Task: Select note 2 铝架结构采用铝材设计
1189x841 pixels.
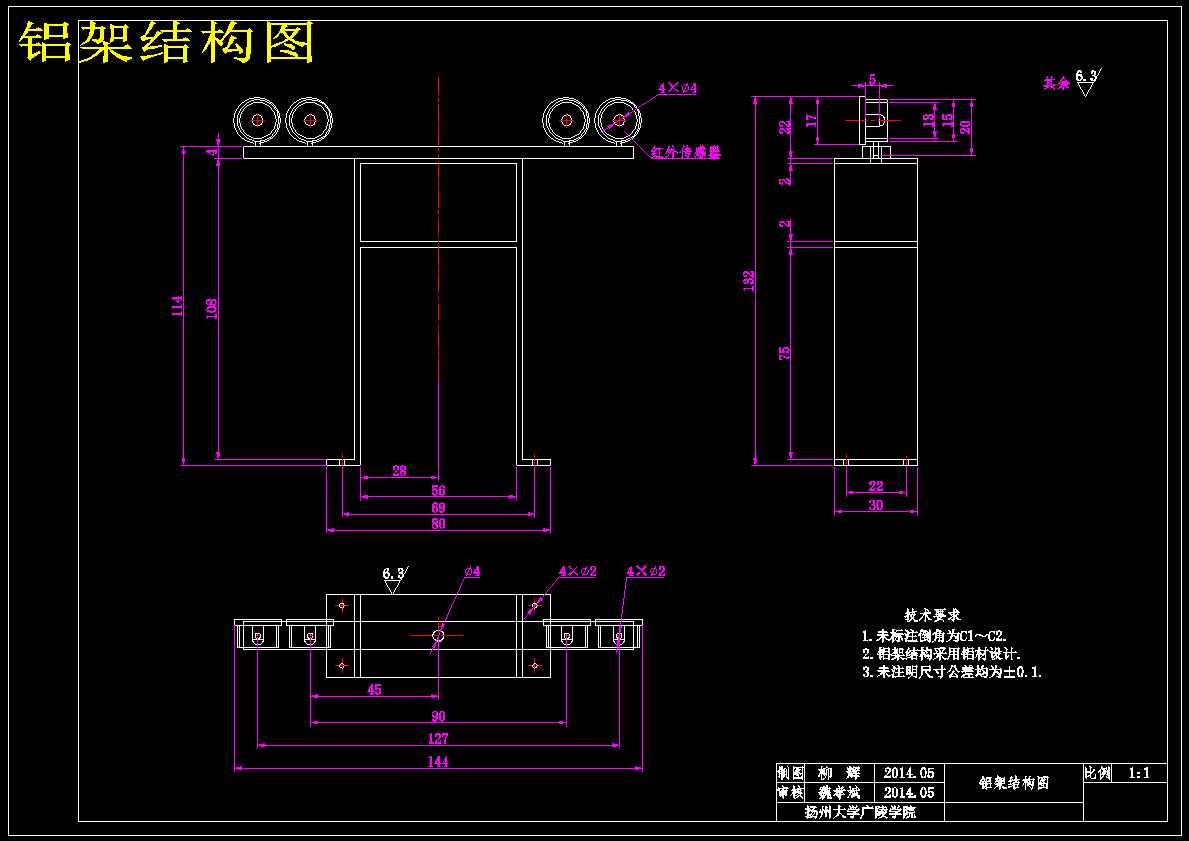Action: 941,654
